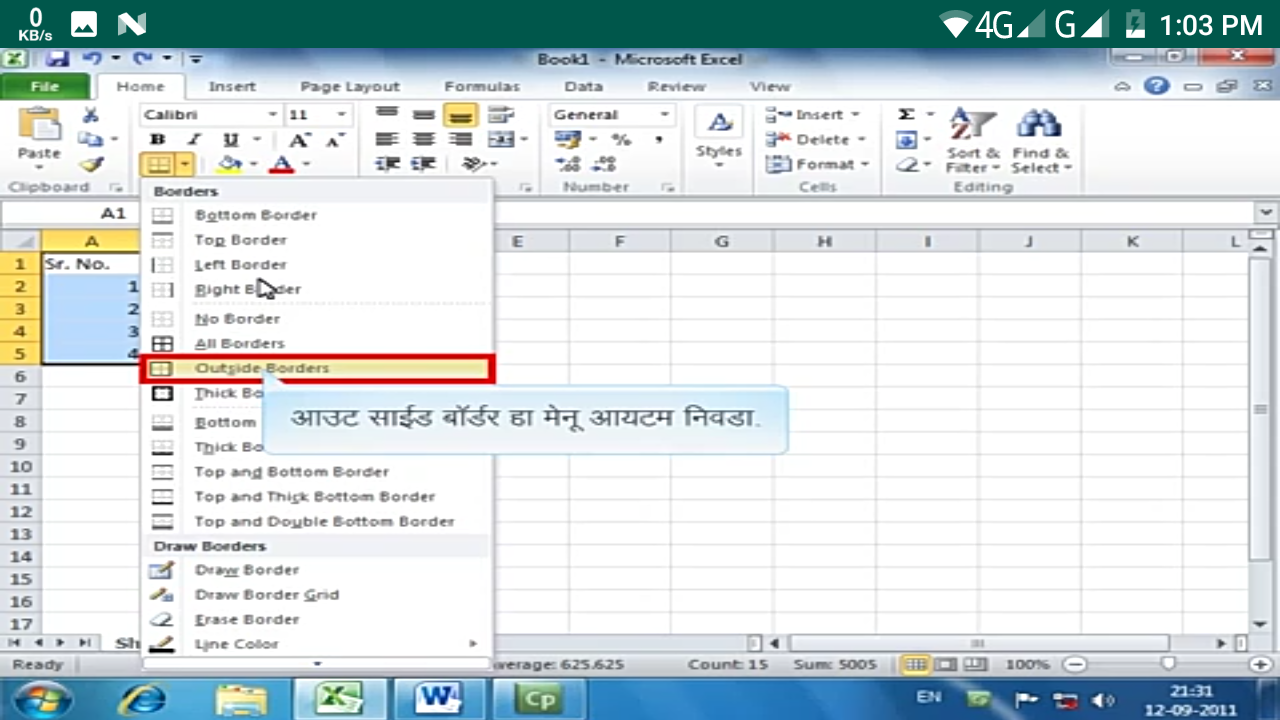Open Word from the Windows taskbar
The height and width of the screenshot is (720, 1280).
click(x=438, y=698)
